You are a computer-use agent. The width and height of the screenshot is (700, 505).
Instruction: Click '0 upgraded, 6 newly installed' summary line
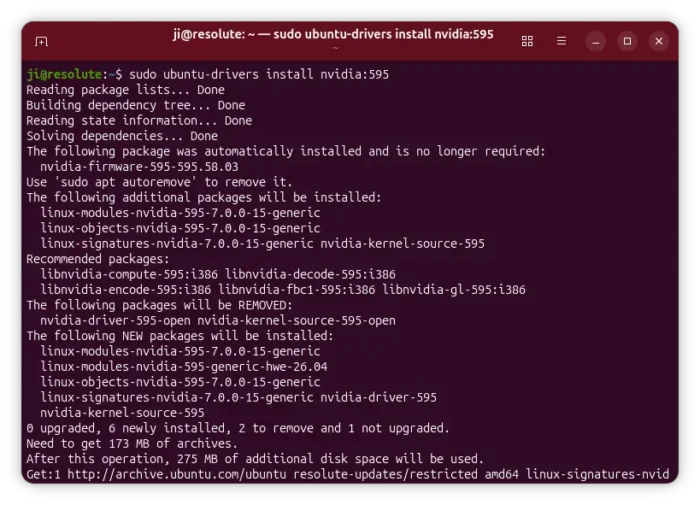(x=238, y=428)
